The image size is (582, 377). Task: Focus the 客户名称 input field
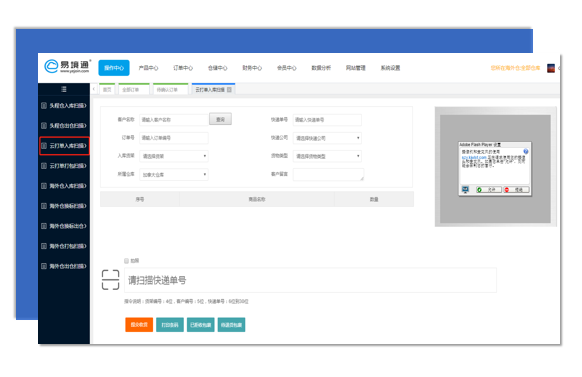point(174,120)
